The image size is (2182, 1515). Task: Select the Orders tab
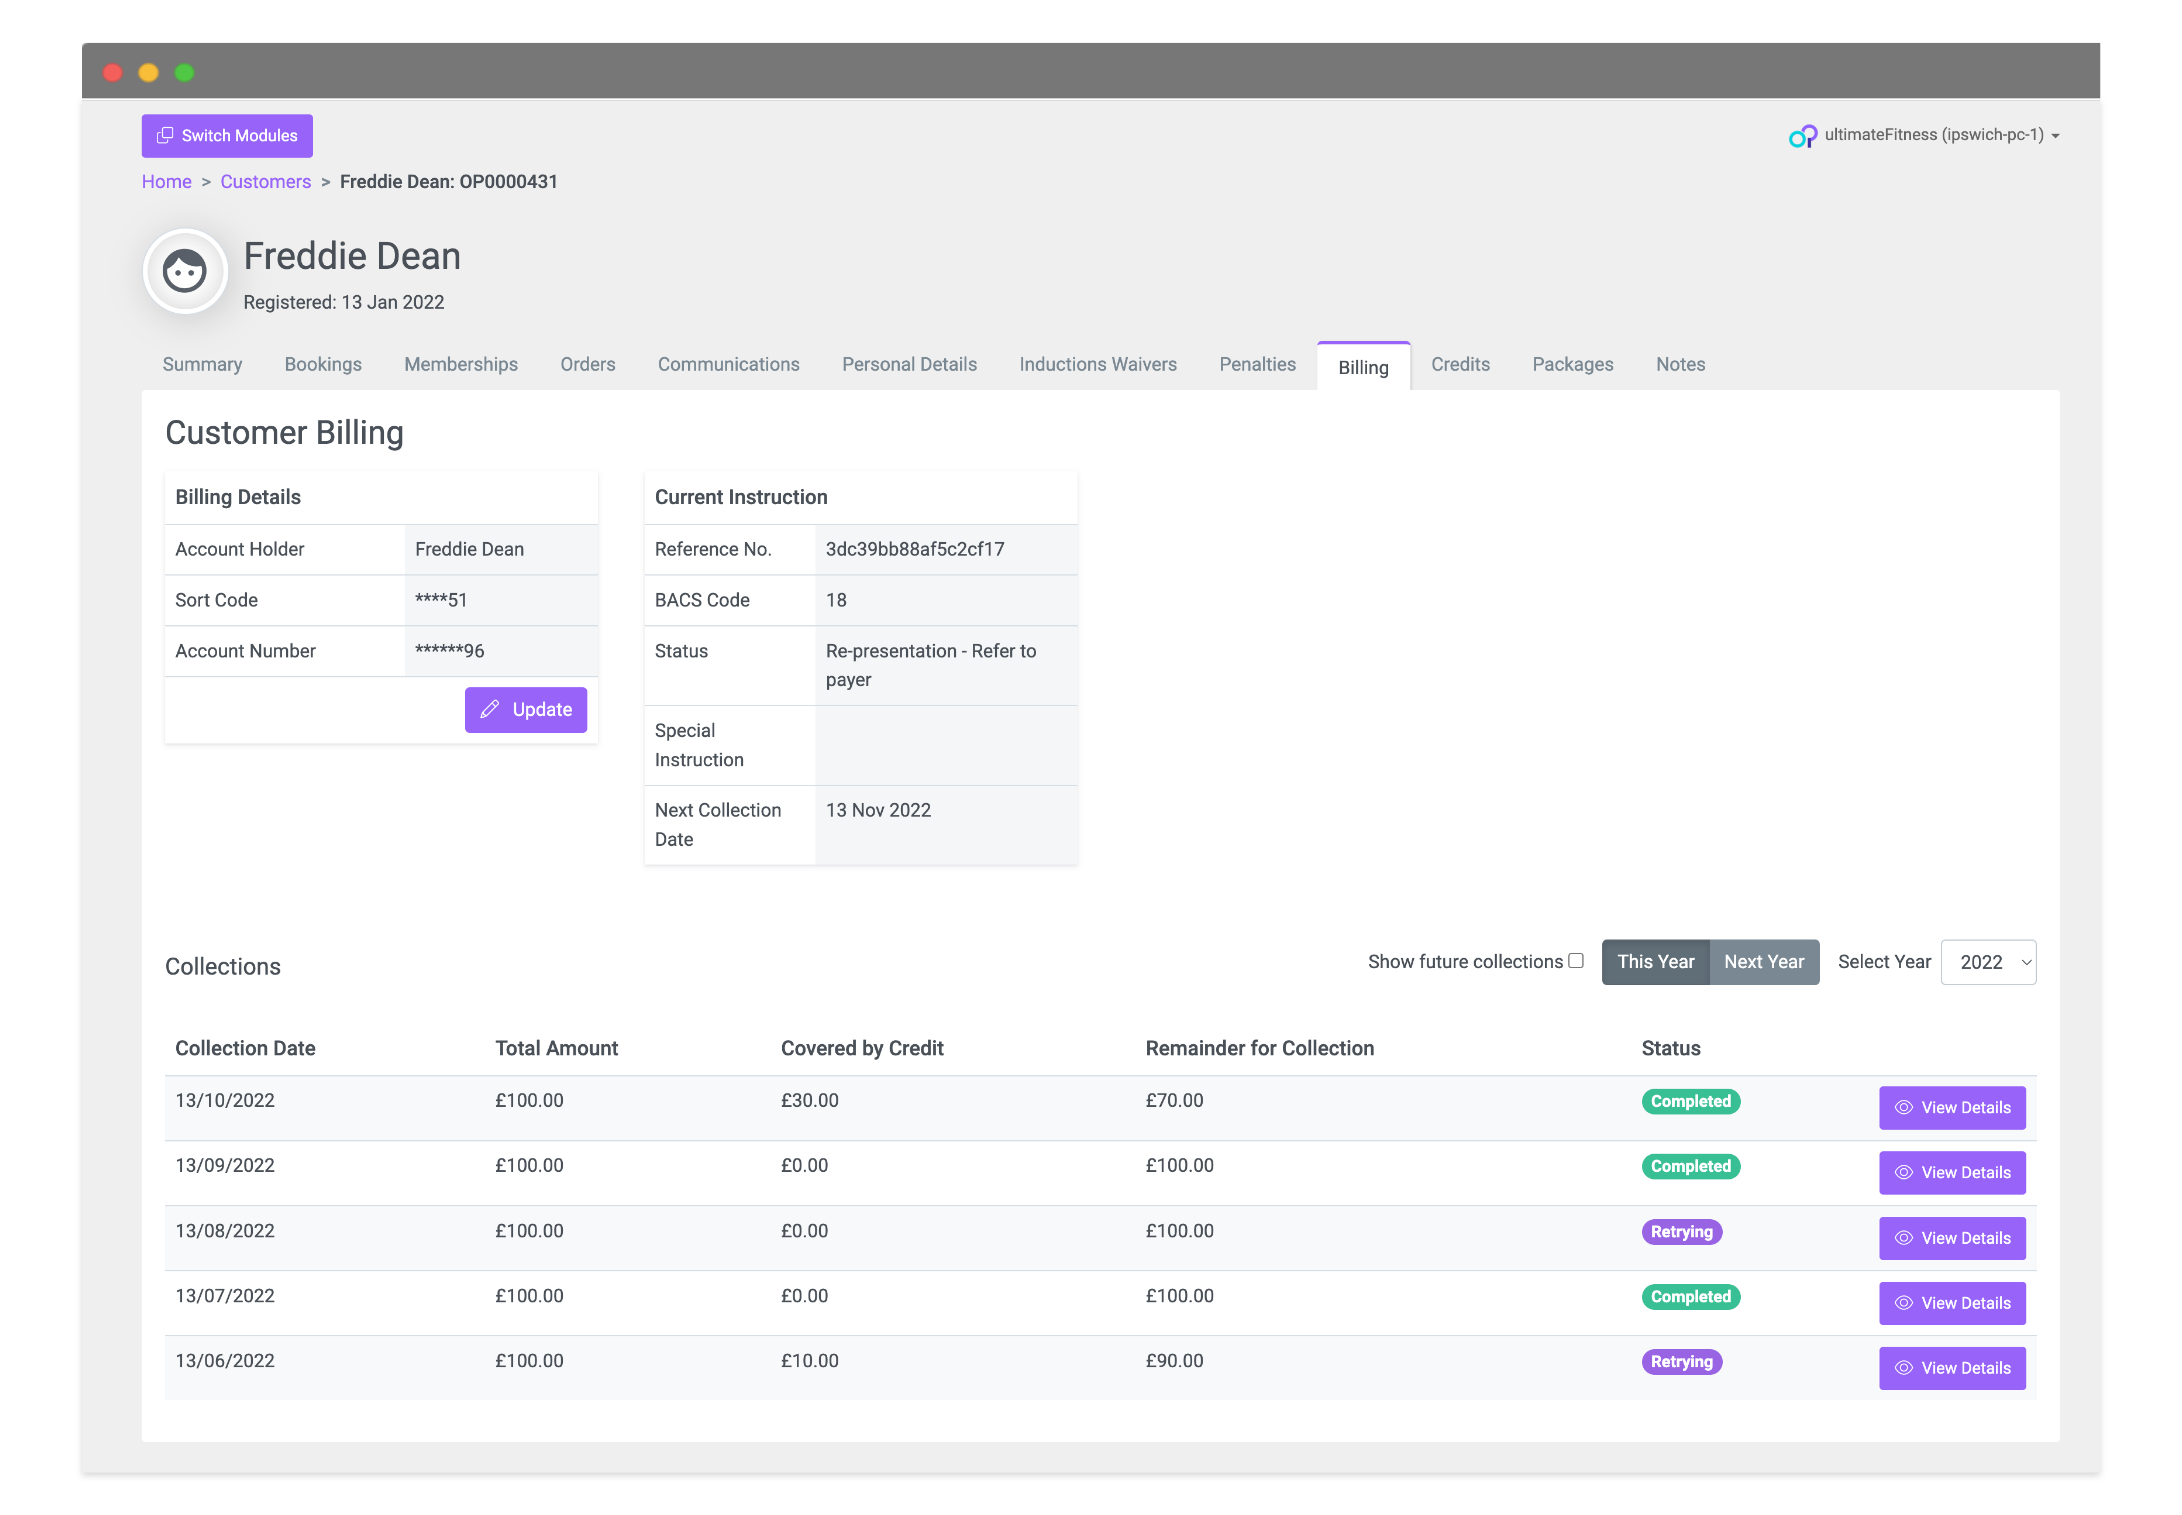pyautogui.click(x=588, y=365)
